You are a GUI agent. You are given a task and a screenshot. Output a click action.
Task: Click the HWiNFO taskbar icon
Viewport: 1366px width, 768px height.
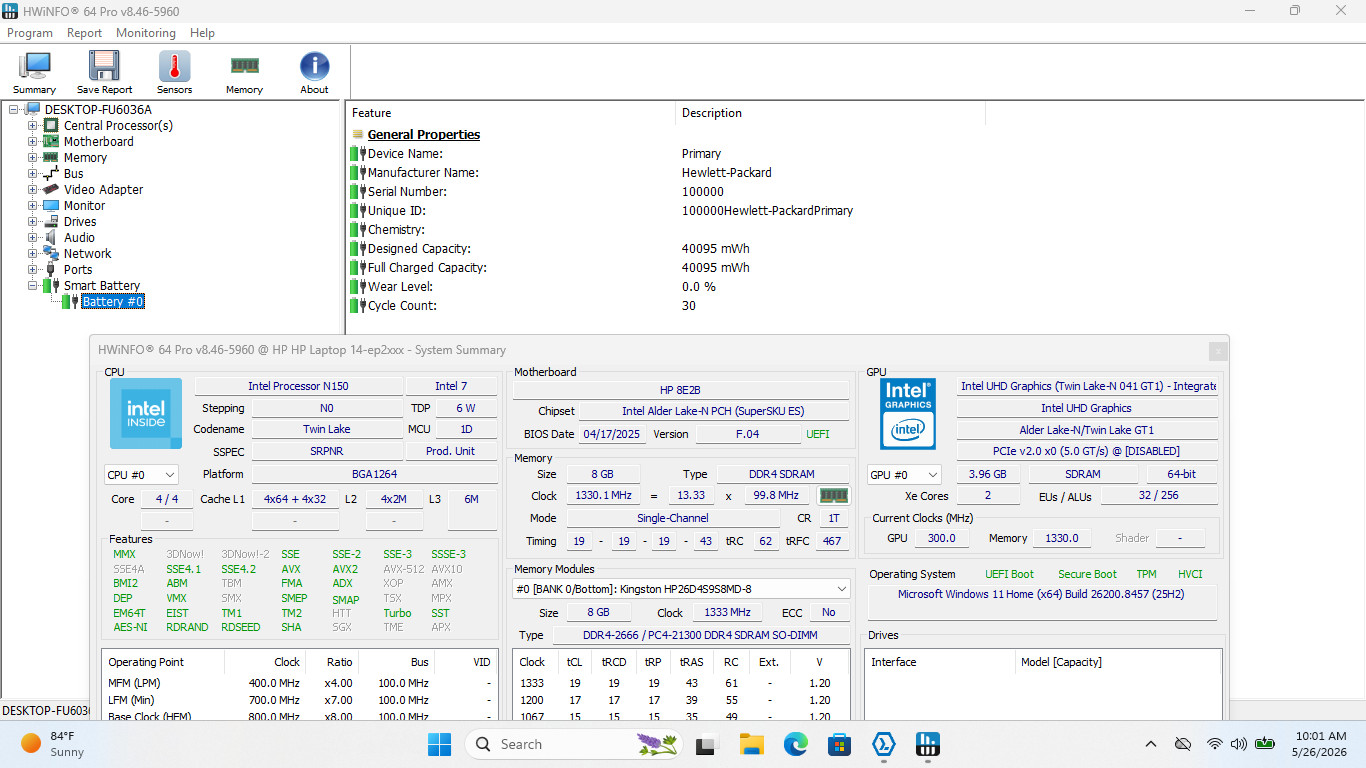pyautogui.click(x=928, y=744)
